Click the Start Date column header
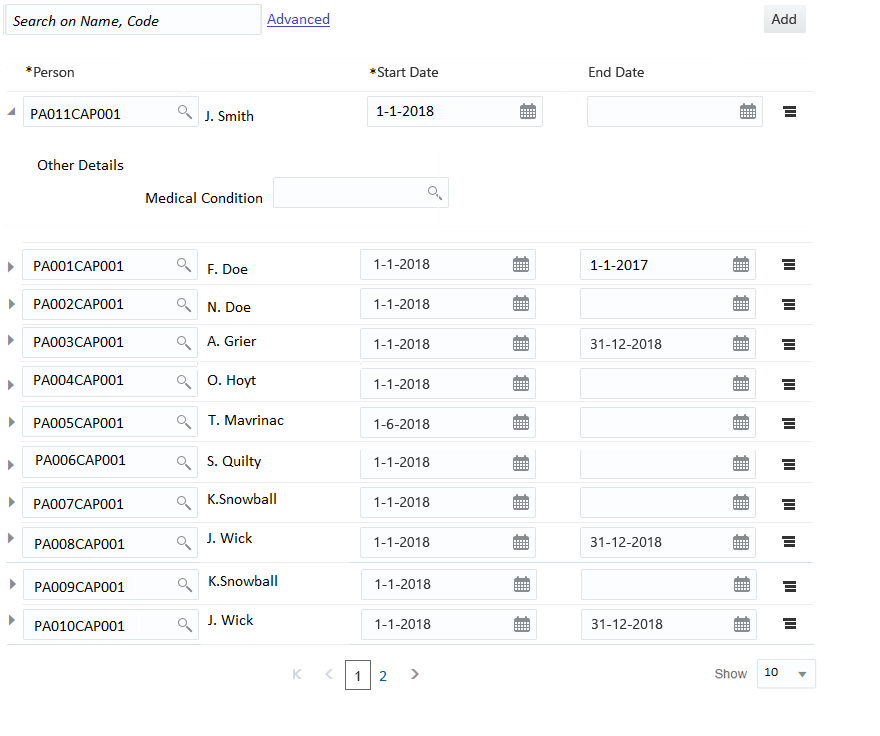This screenshot has width=880, height=736. [404, 72]
